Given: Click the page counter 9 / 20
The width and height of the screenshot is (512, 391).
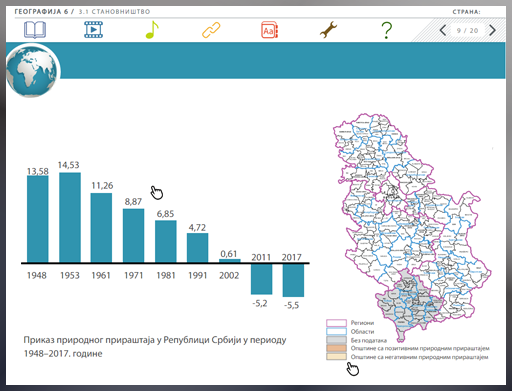Looking at the screenshot, I should point(467,31).
